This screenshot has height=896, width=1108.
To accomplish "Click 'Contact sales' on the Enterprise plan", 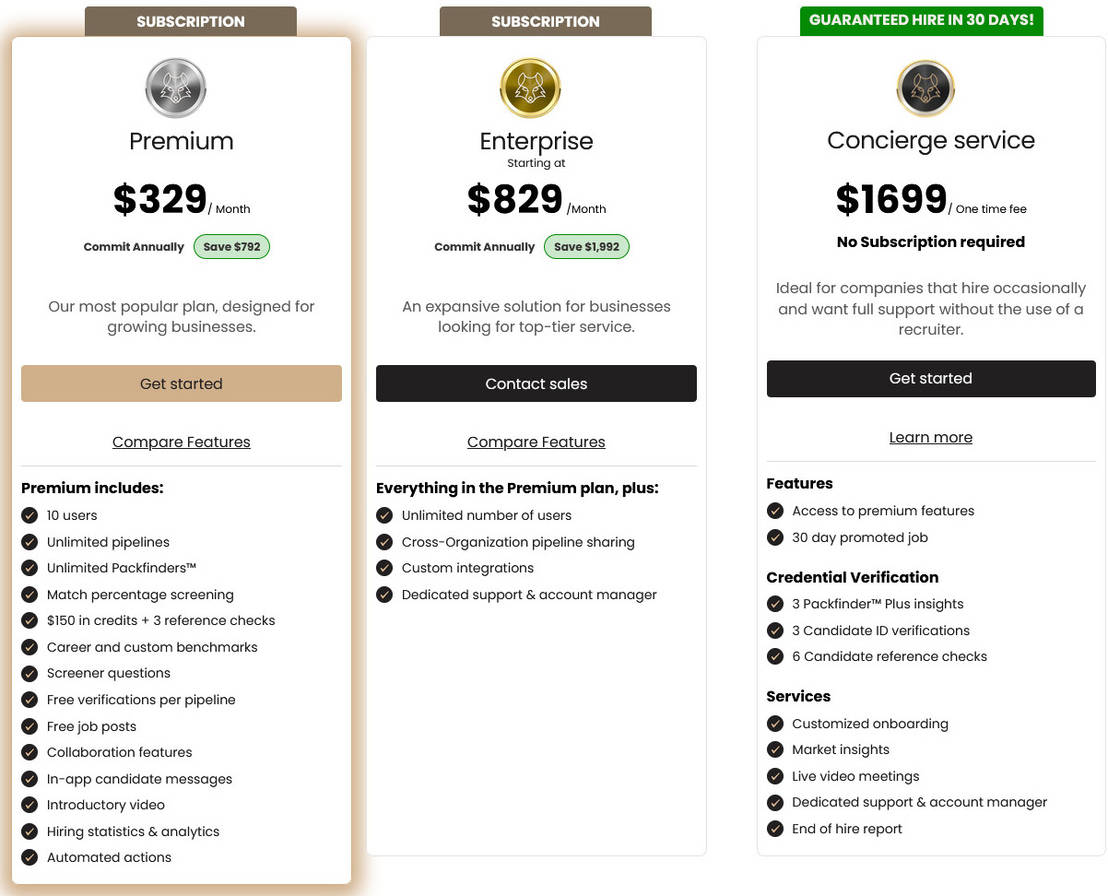I will tap(536, 383).
